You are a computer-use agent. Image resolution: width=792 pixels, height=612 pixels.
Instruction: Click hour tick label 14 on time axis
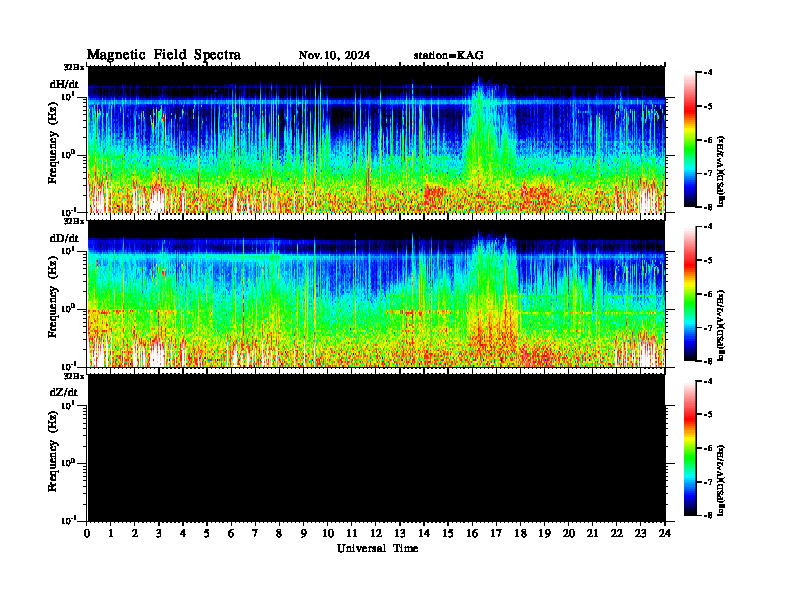tap(424, 533)
